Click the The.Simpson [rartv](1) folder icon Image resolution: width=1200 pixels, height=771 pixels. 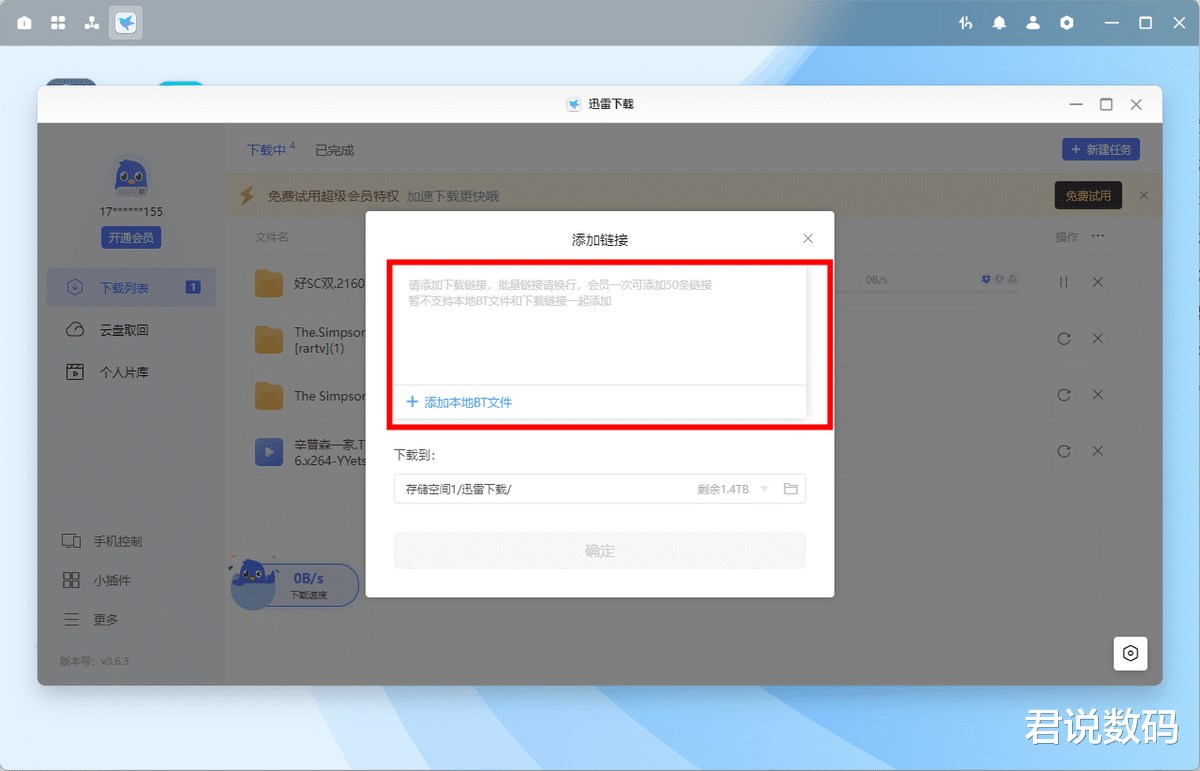(268, 340)
